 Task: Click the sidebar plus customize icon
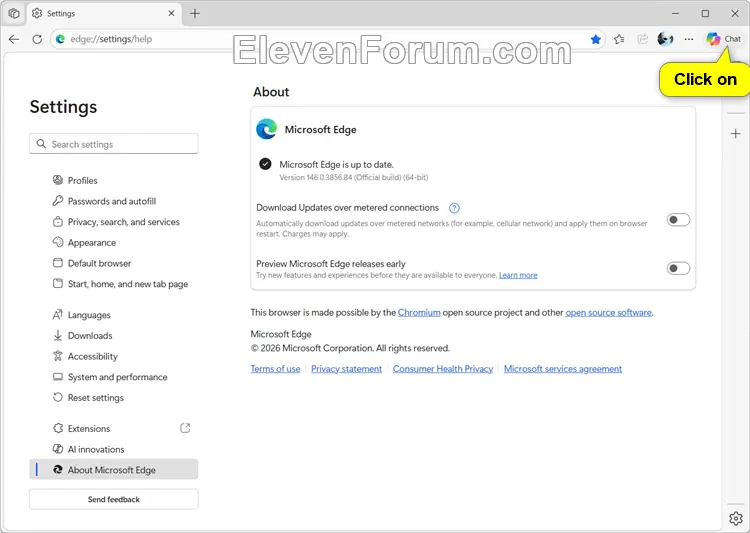coord(736,133)
